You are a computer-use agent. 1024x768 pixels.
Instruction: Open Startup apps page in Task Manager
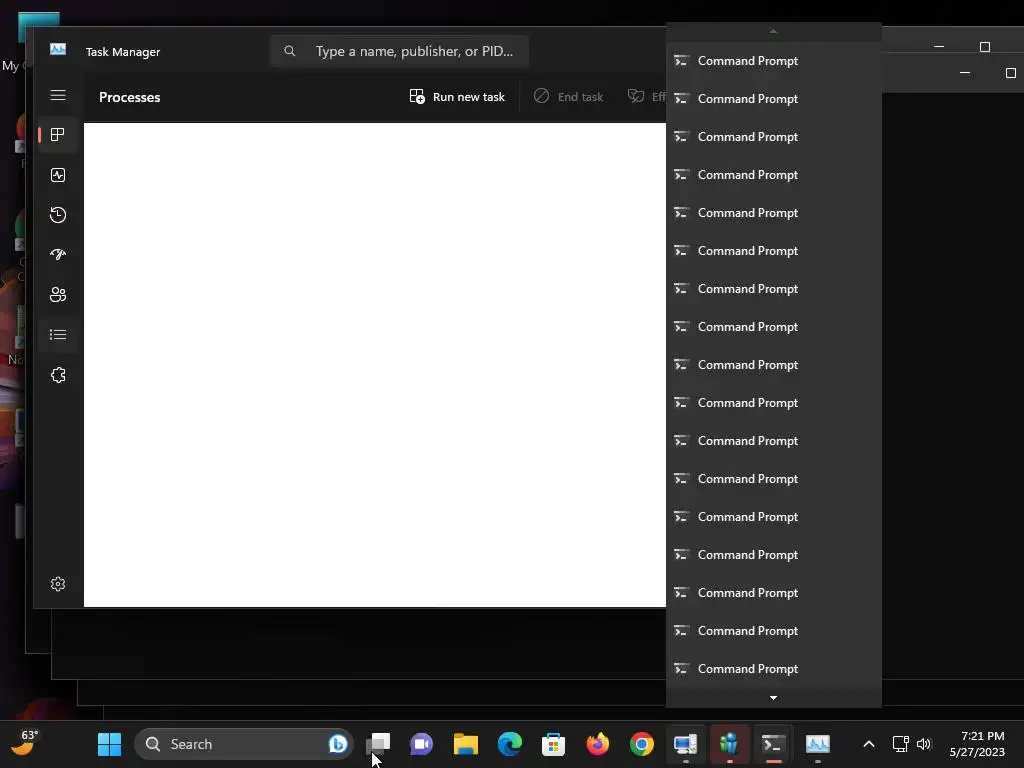pyautogui.click(x=57, y=255)
